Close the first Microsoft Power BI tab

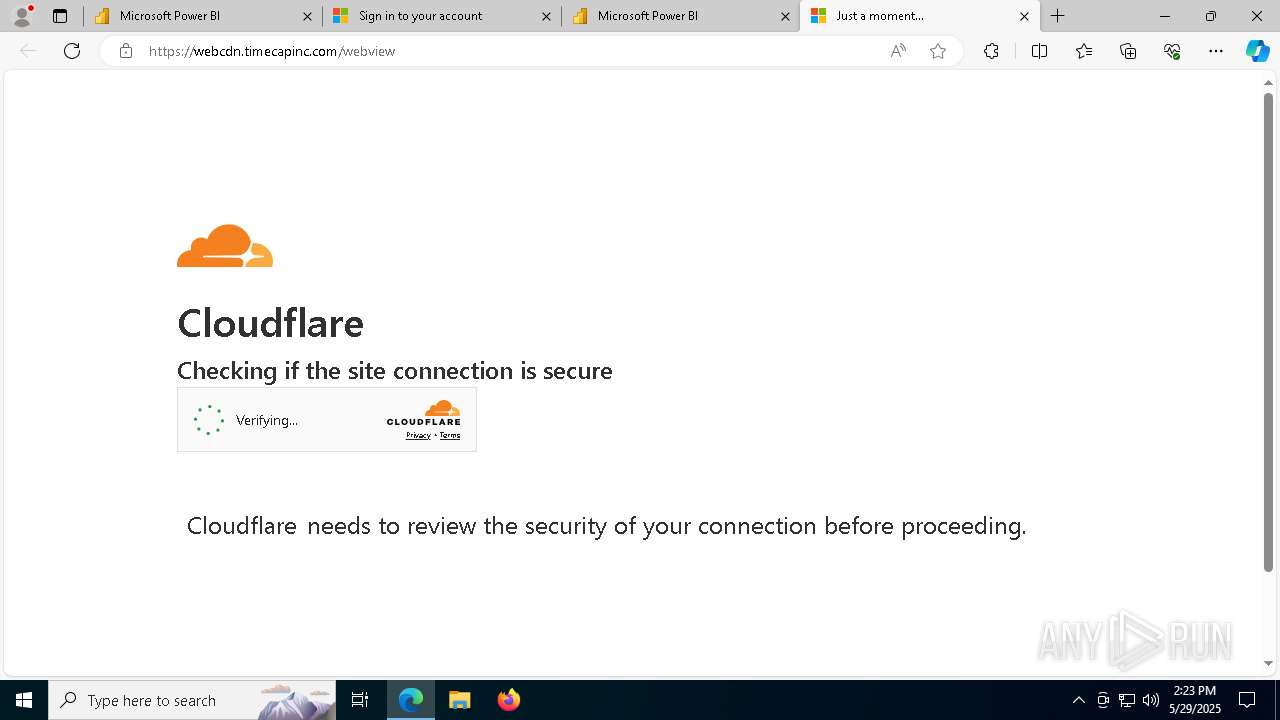pyautogui.click(x=307, y=16)
